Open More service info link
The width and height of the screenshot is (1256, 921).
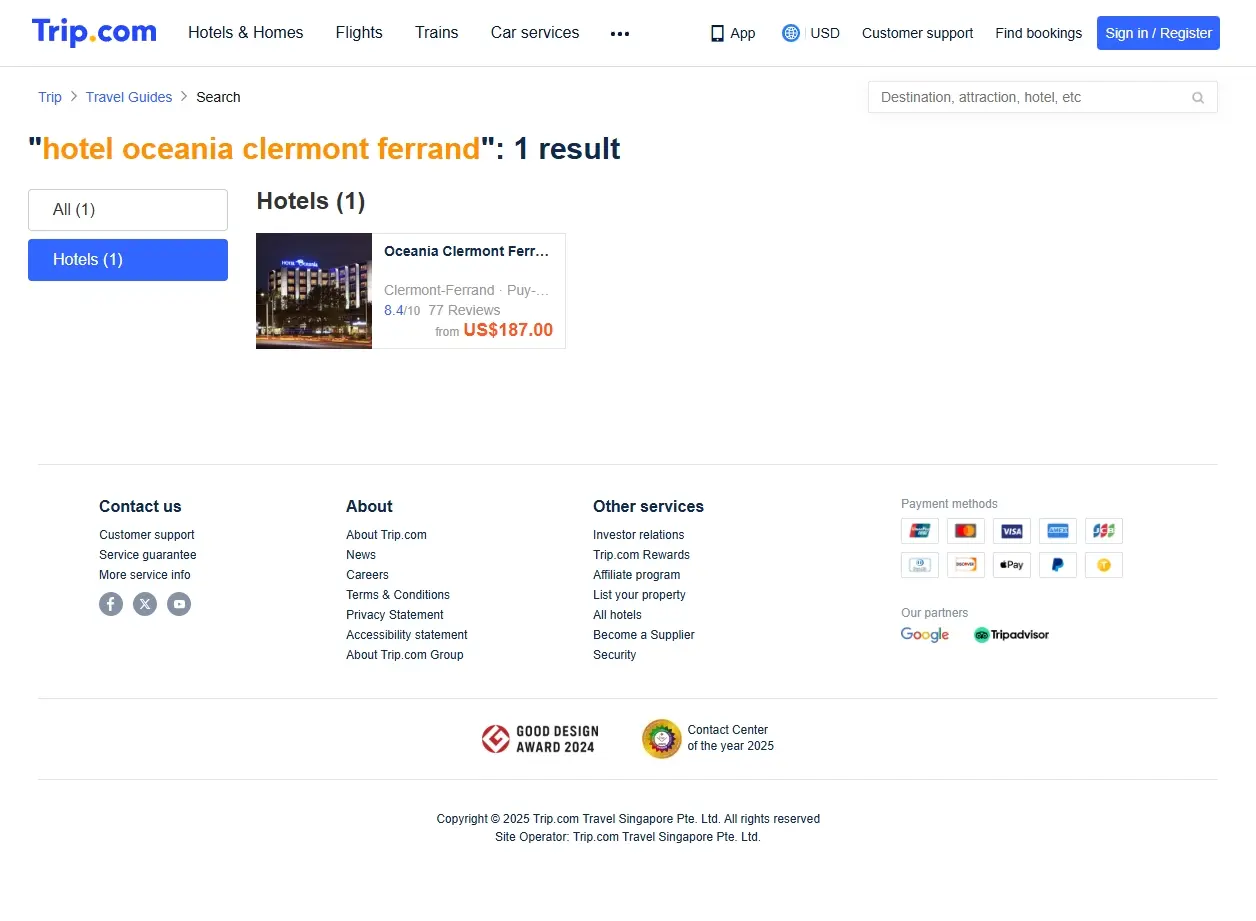coord(145,575)
